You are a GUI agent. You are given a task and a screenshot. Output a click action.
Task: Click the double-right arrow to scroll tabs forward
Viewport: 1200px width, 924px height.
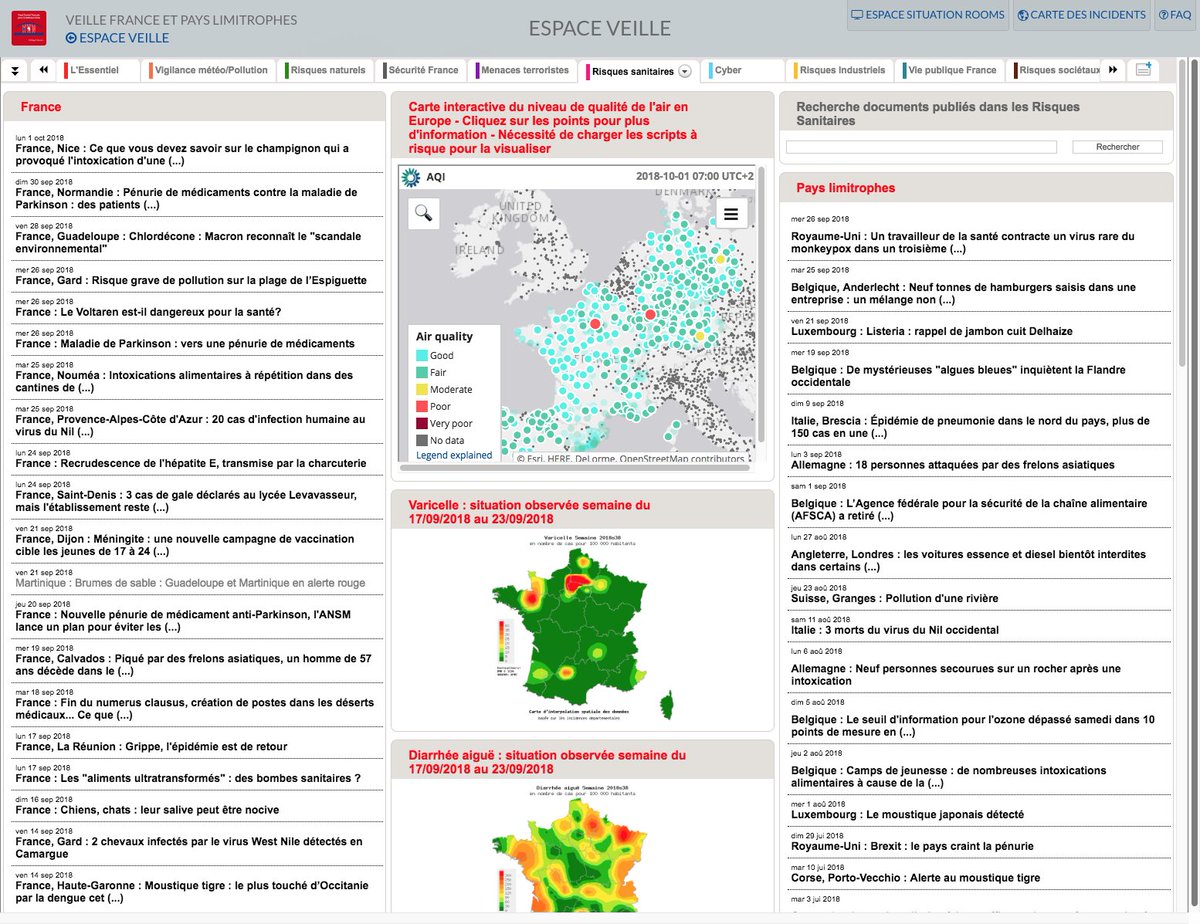coord(1112,71)
